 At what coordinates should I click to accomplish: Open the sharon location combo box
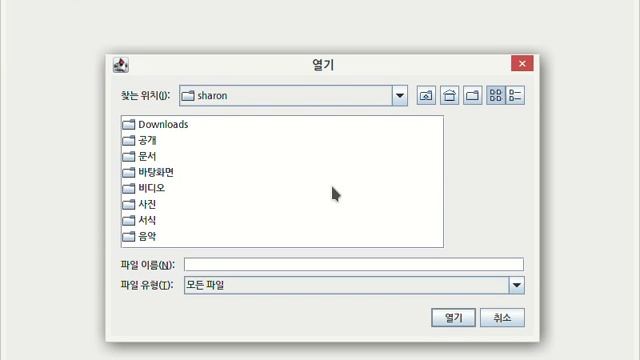click(293, 96)
